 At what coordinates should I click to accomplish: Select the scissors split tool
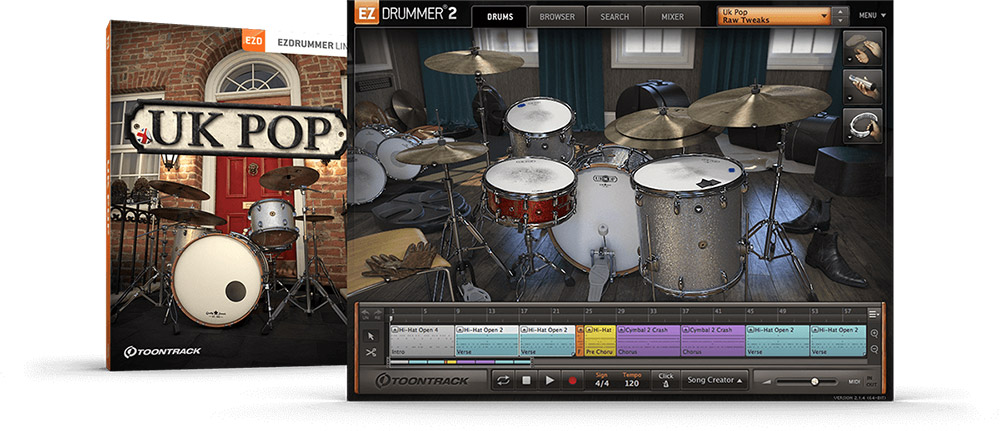click(371, 352)
